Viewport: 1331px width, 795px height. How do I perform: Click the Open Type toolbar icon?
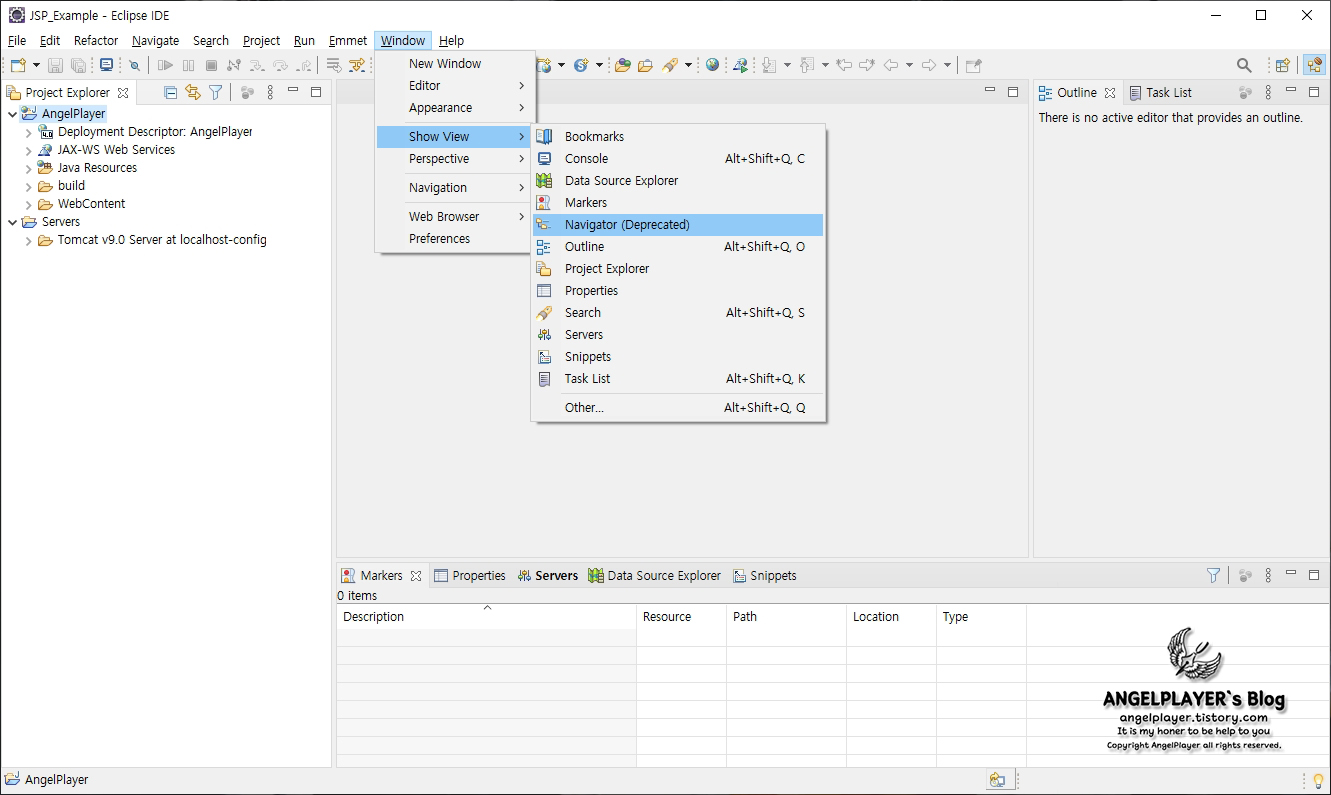622,65
